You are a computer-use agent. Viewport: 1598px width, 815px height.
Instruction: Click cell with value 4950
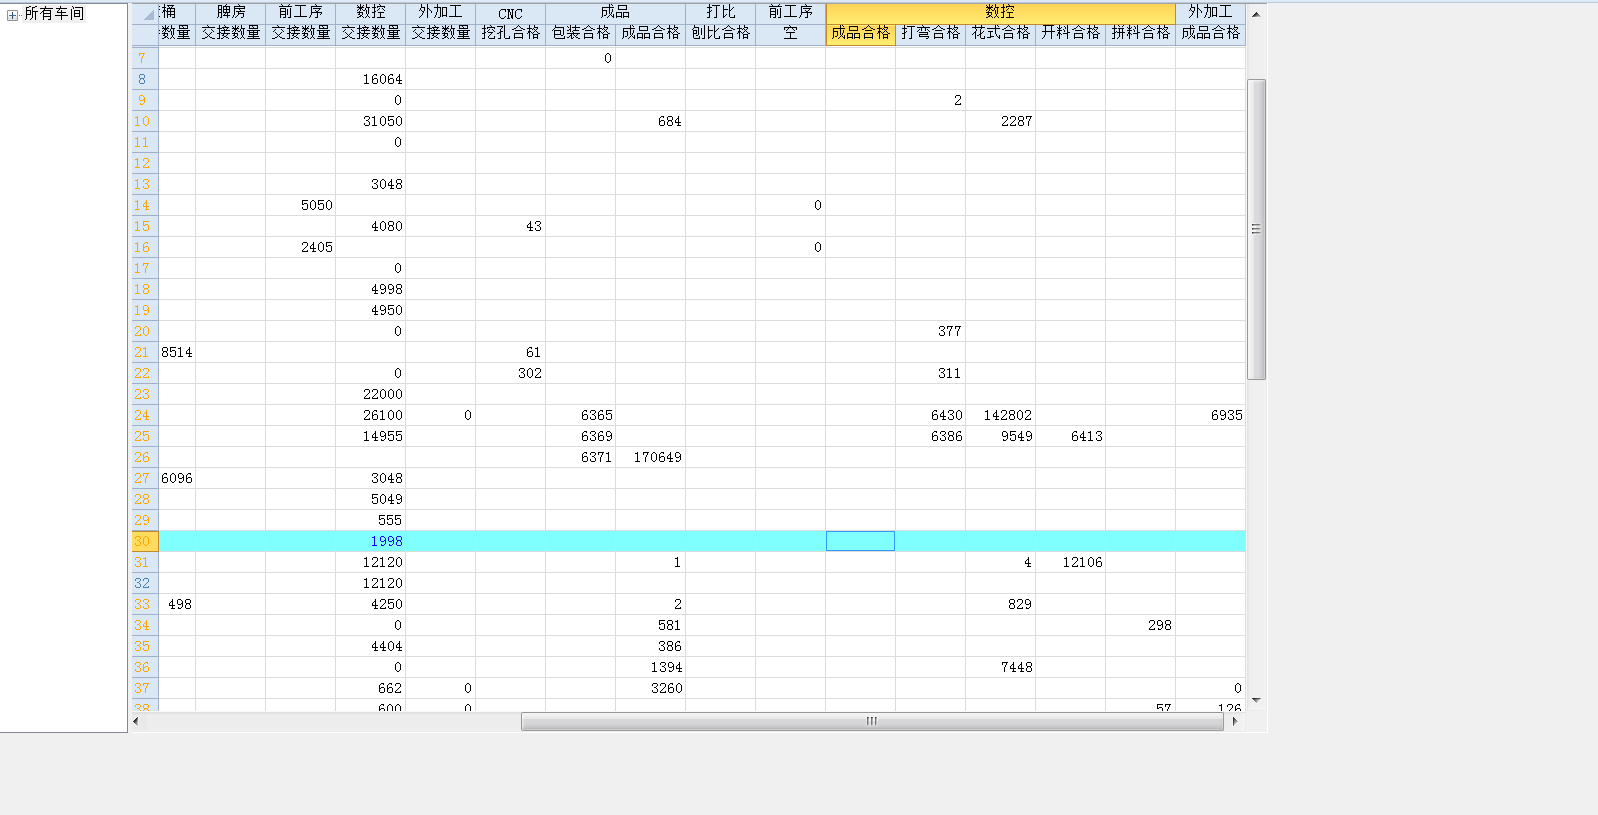(x=370, y=310)
